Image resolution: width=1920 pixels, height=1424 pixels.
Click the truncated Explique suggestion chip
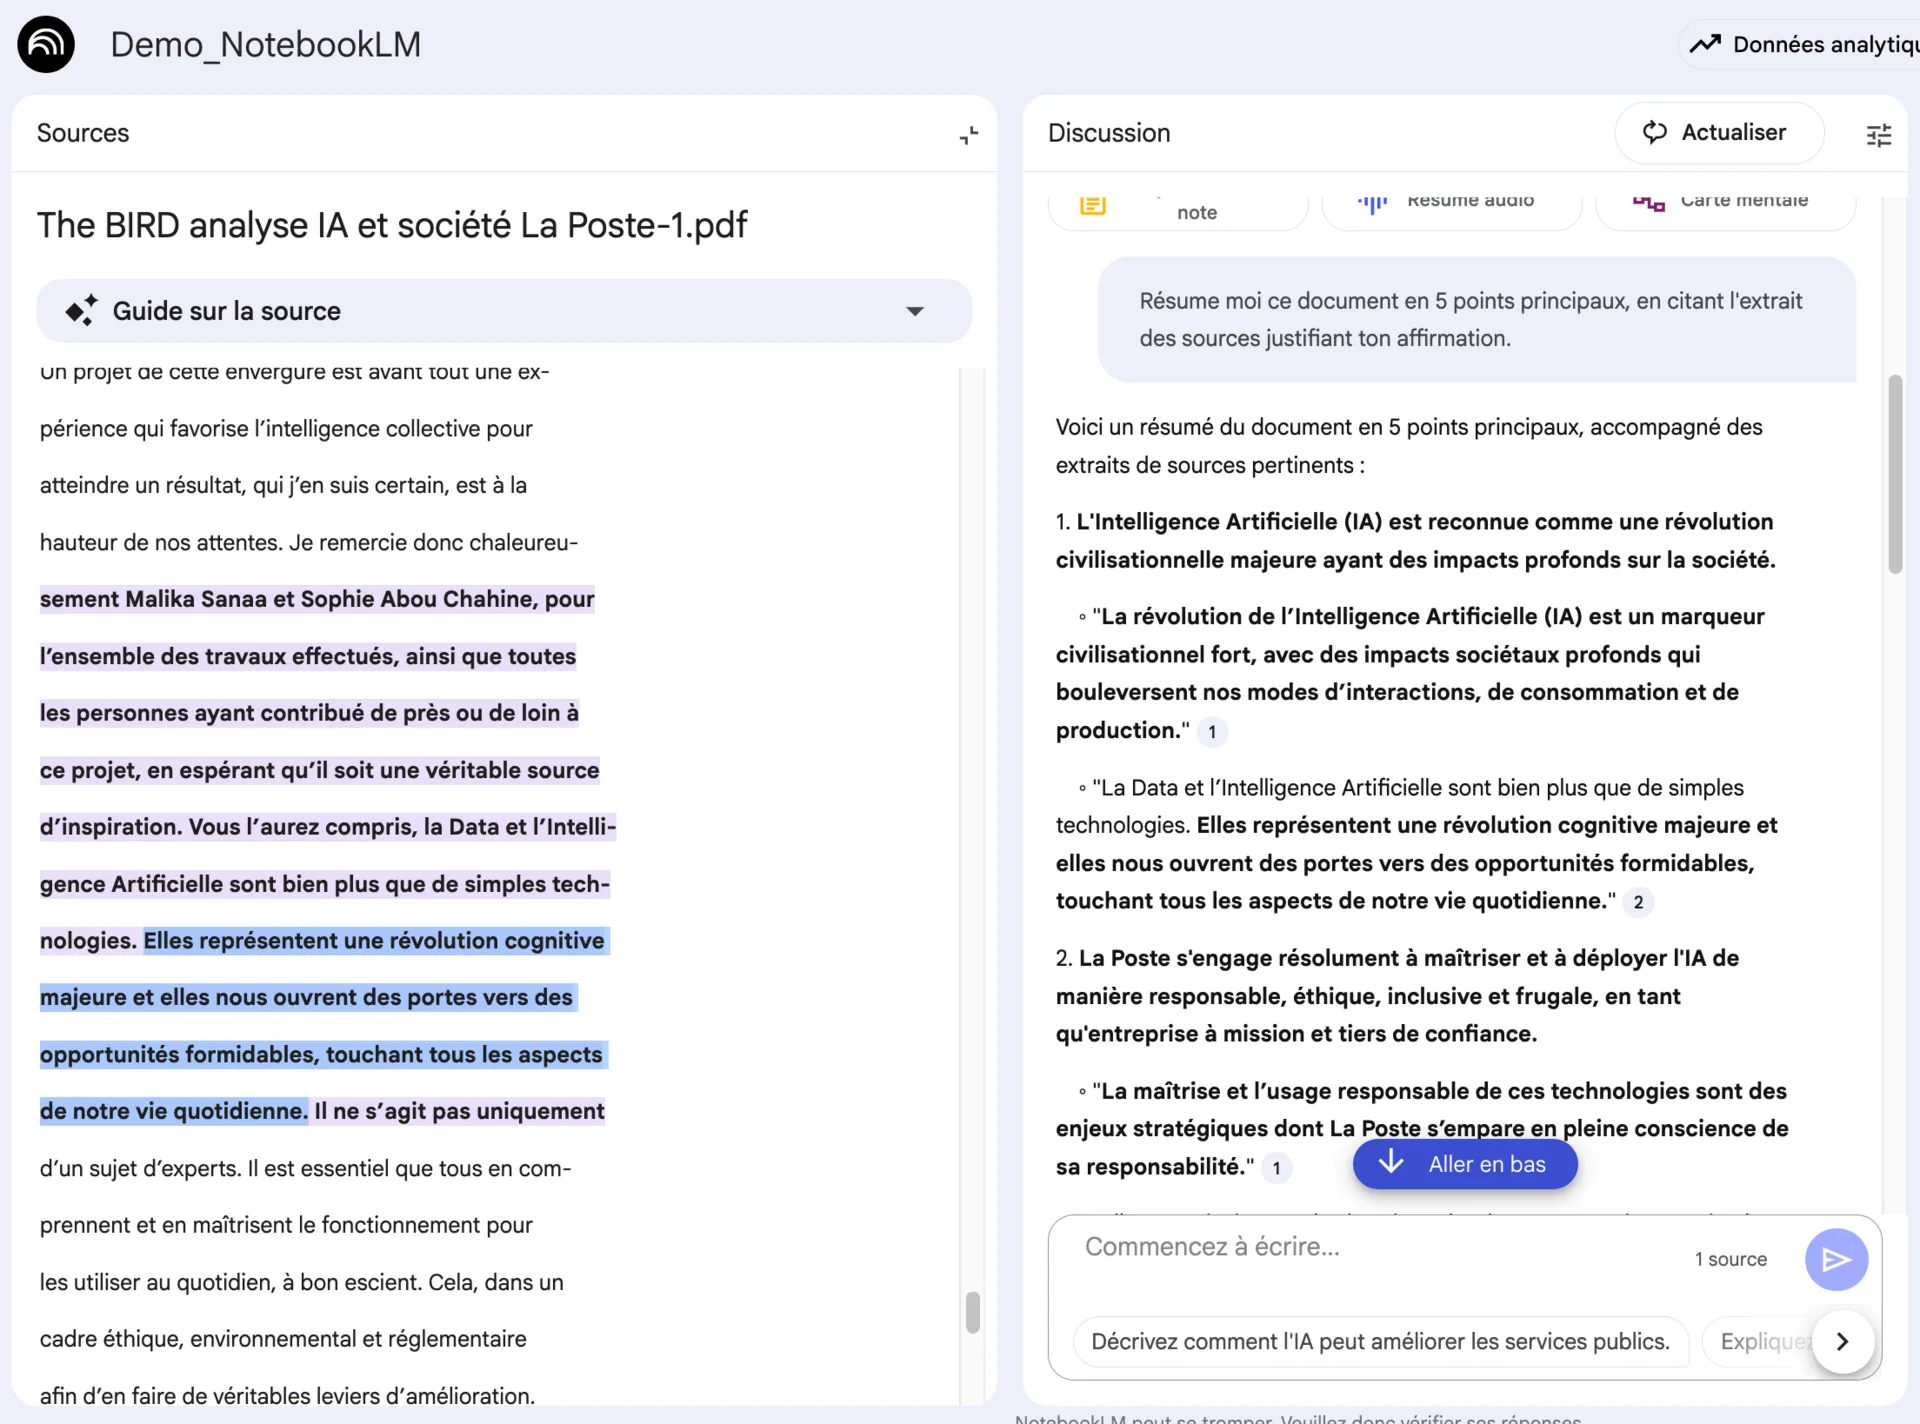1758,1342
